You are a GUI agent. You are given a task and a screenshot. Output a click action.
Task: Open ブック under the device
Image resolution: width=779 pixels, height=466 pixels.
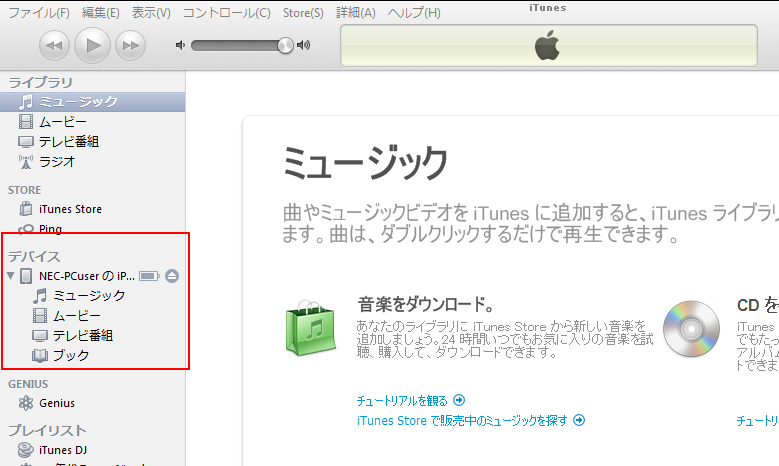point(71,355)
